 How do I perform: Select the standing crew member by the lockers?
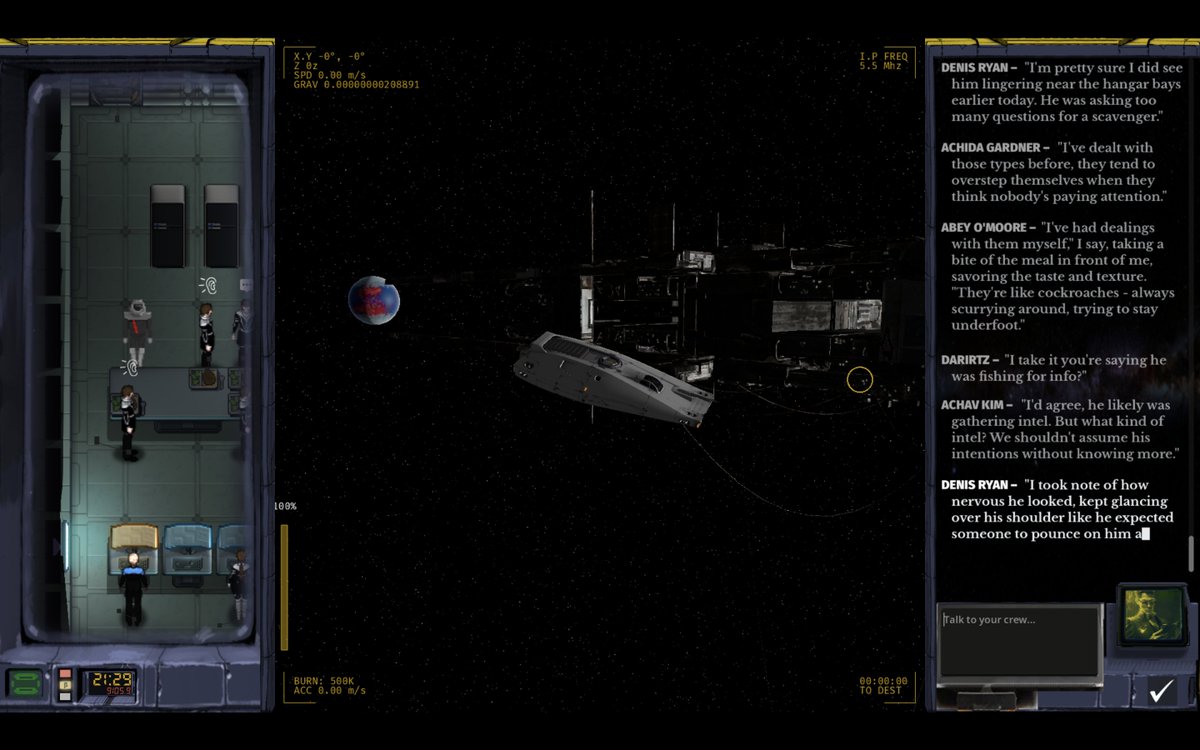(x=207, y=334)
